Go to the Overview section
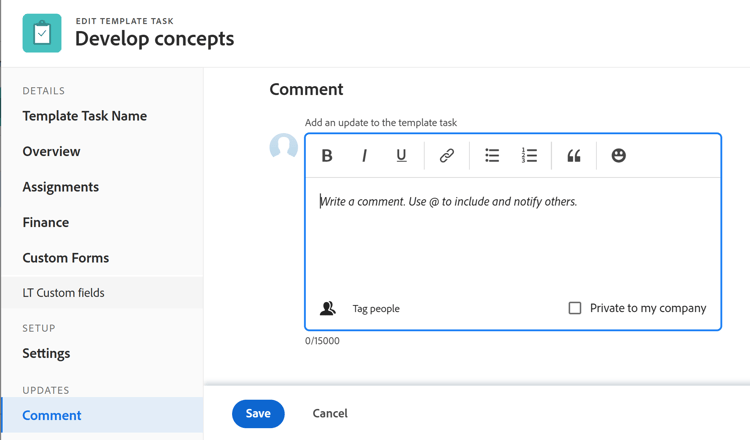750x440 pixels. click(x=52, y=152)
